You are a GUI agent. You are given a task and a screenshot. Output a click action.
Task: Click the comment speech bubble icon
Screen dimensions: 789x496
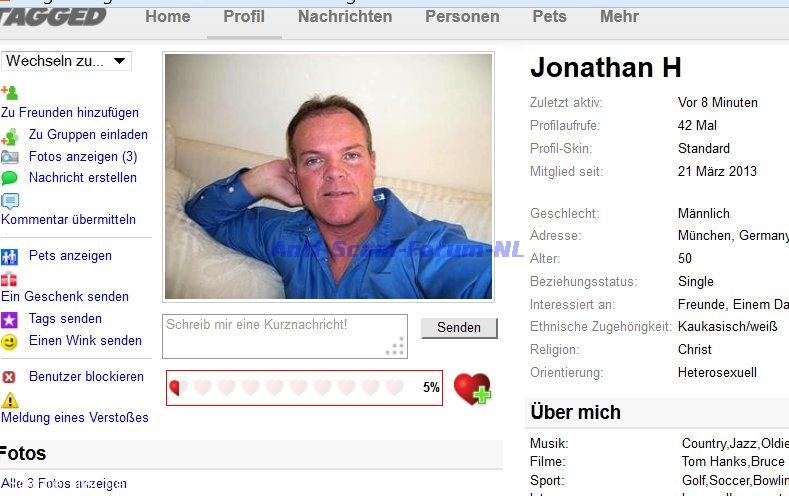click(x=10, y=201)
